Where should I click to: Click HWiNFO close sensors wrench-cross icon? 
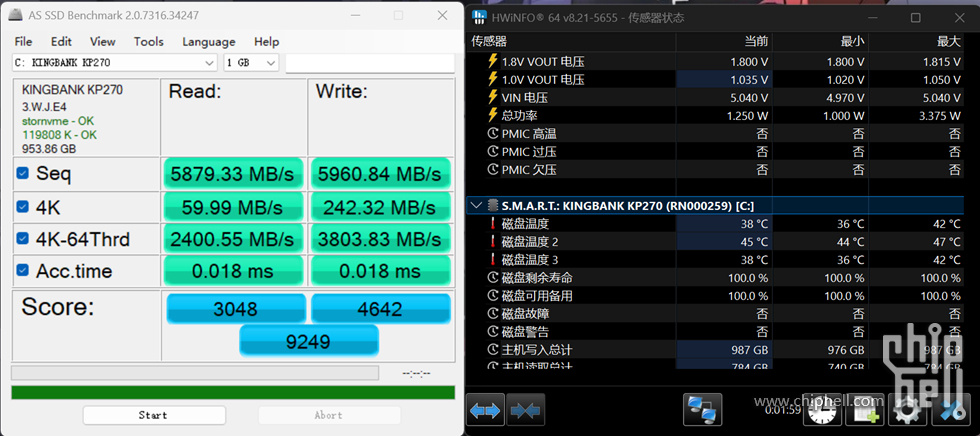(x=951, y=410)
